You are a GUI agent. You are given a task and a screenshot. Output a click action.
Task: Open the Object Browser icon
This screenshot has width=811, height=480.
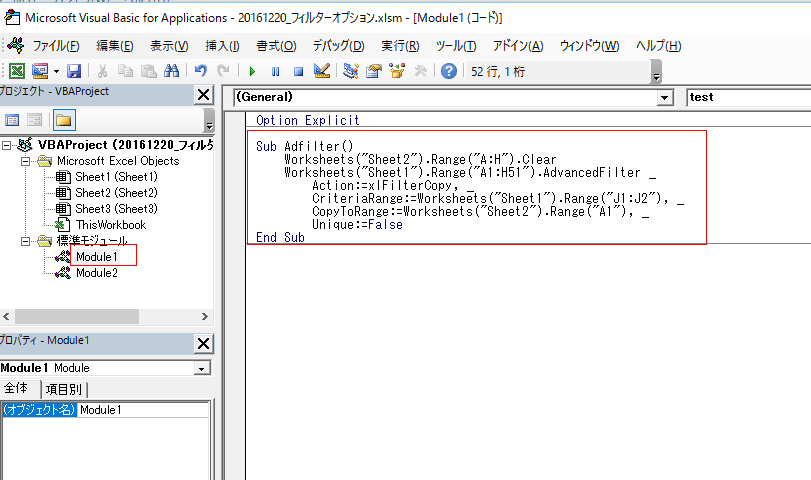(397, 71)
